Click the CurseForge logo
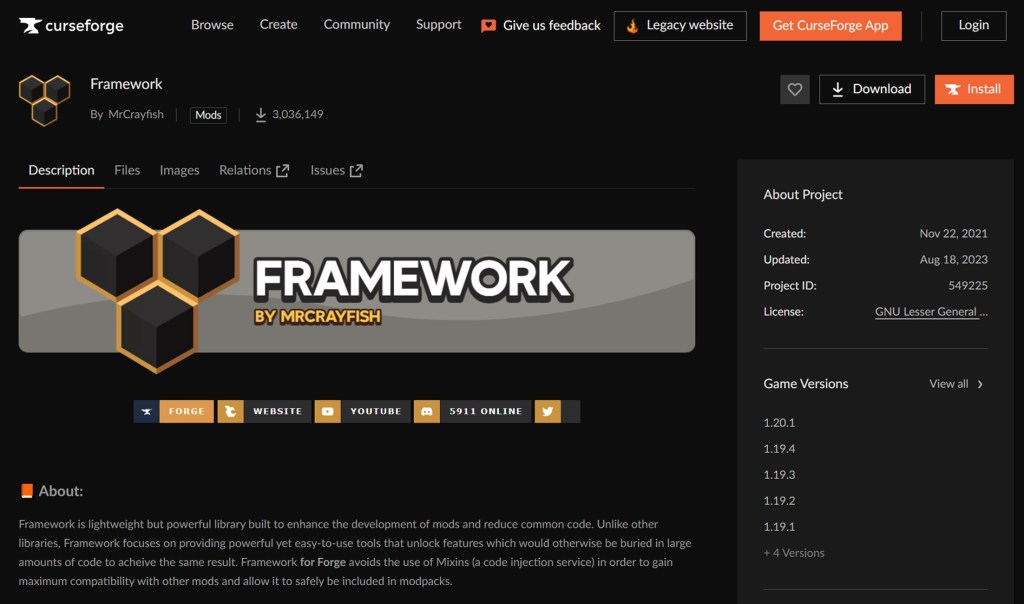The height and width of the screenshot is (604, 1024). pos(71,25)
